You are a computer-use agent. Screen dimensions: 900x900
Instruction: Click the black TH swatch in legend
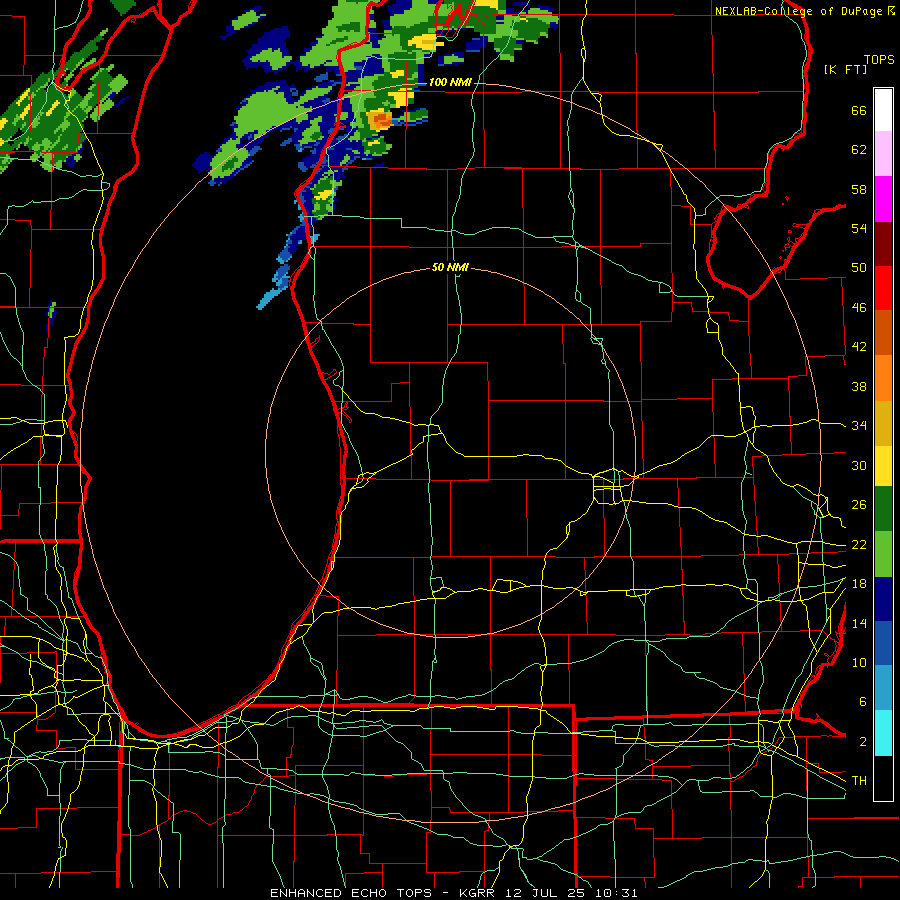(x=883, y=778)
